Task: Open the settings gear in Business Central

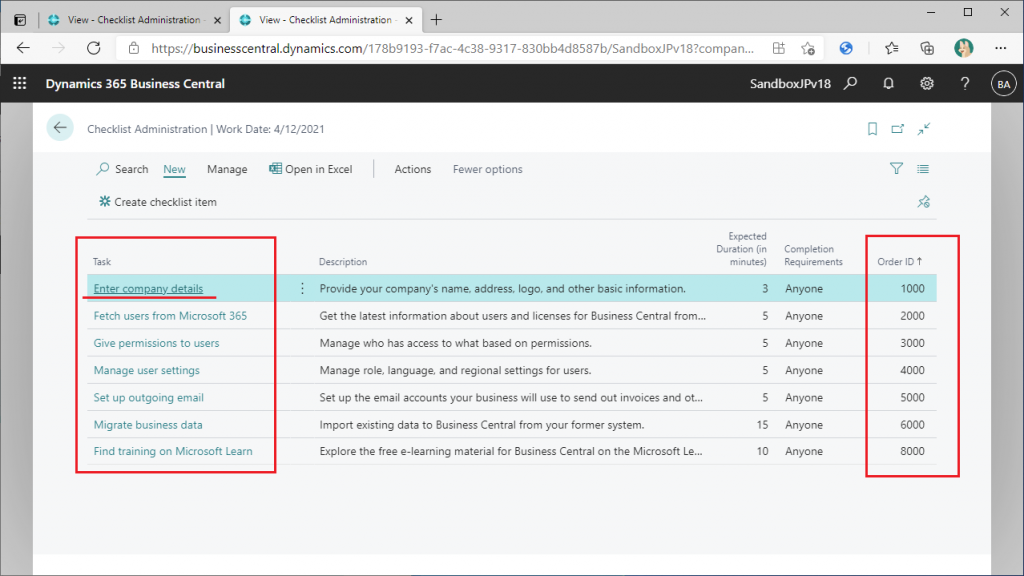Action: (x=927, y=84)
